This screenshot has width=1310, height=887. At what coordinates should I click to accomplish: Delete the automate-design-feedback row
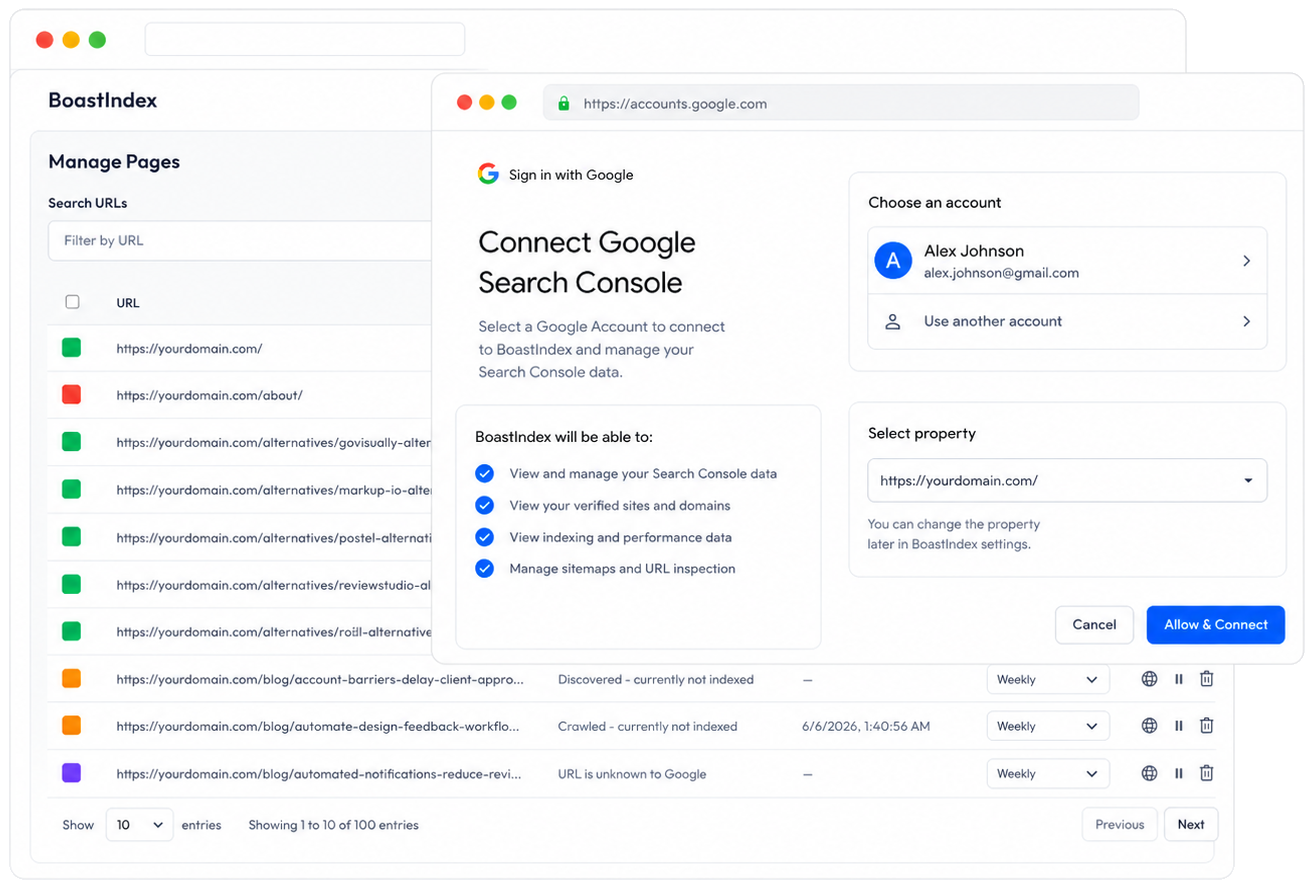[1207, 726]
